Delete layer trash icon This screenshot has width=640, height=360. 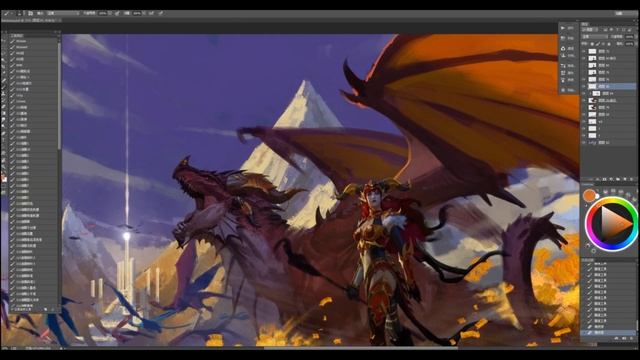click(x=631, y=179)
